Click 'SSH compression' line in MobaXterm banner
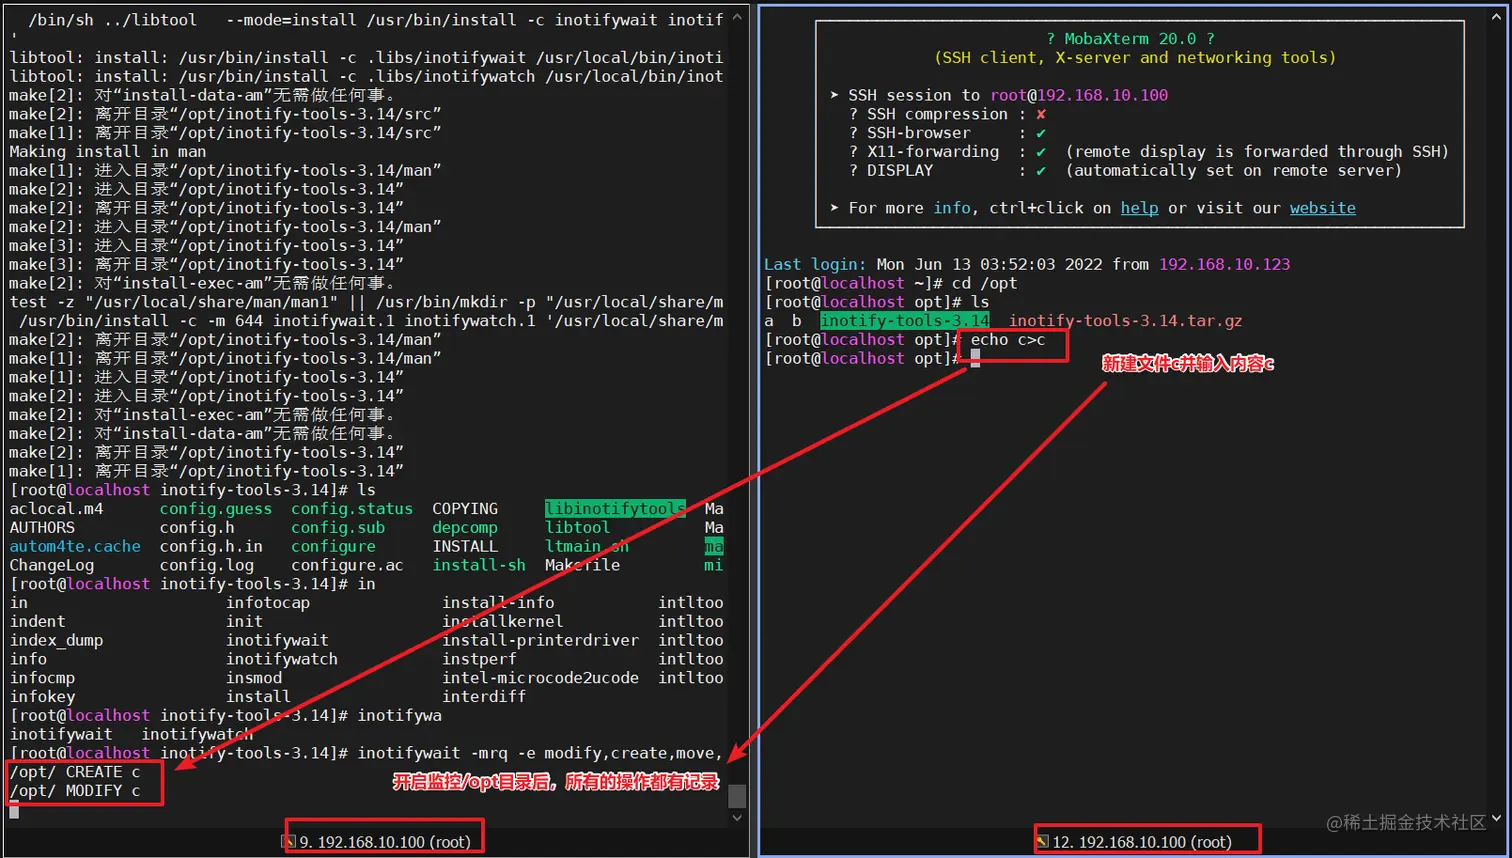1512x858 pixels. 948,114
